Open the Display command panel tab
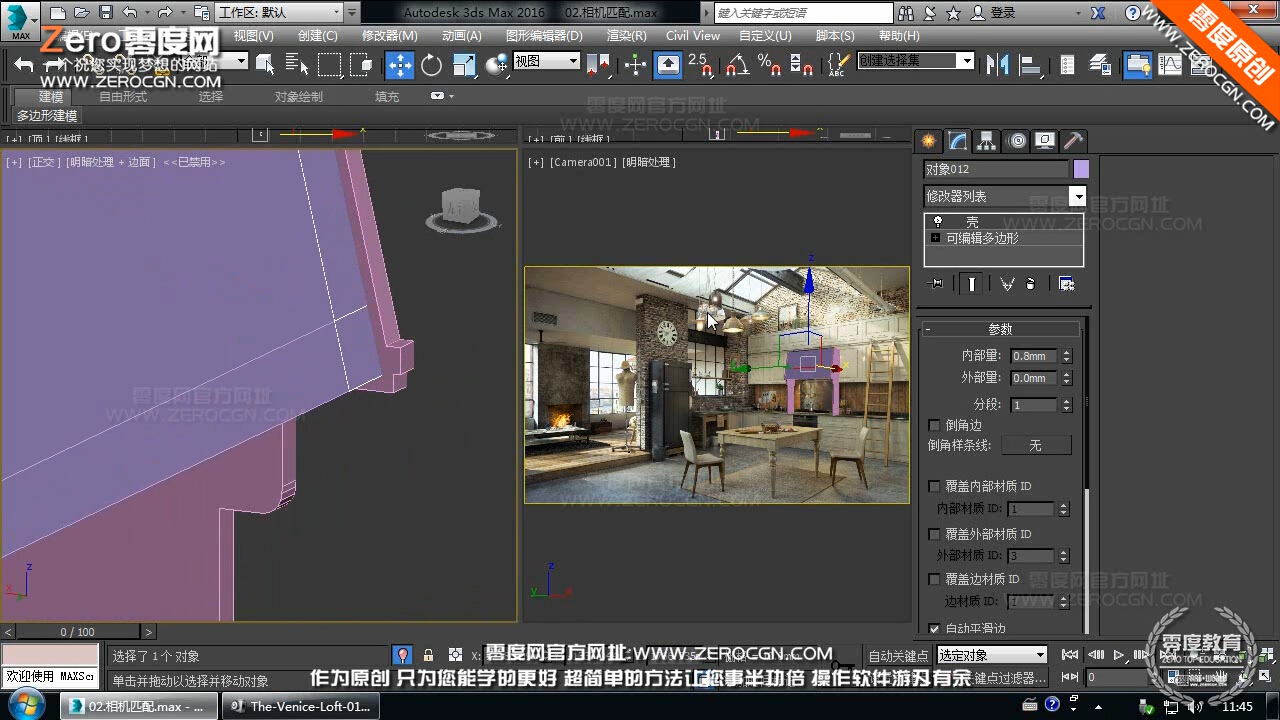 (x=1045, y=141)
